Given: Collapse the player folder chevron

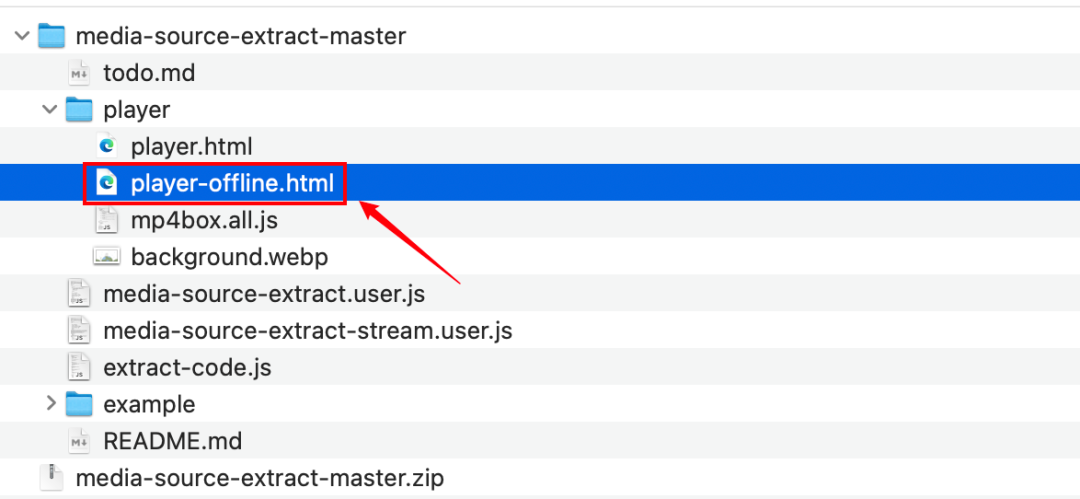Looking at the screenshot, I should pos(49,109).
